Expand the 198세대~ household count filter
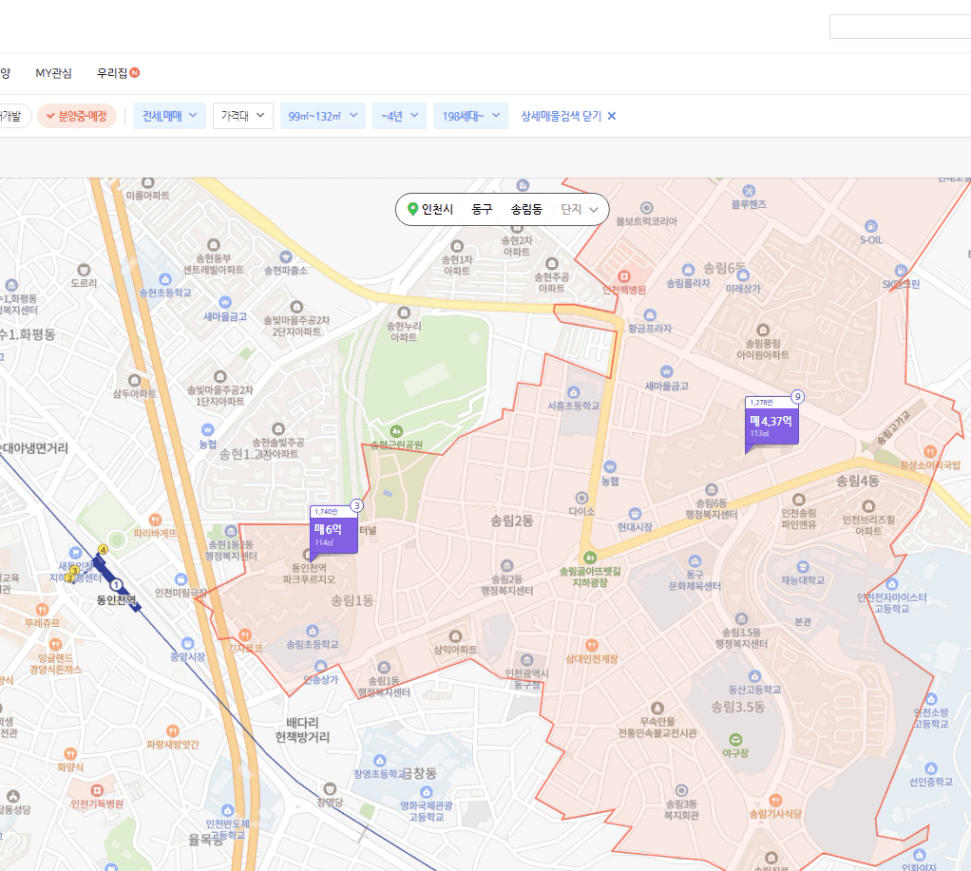Viewport: 971px width, 871px height. tap(471, 116)
